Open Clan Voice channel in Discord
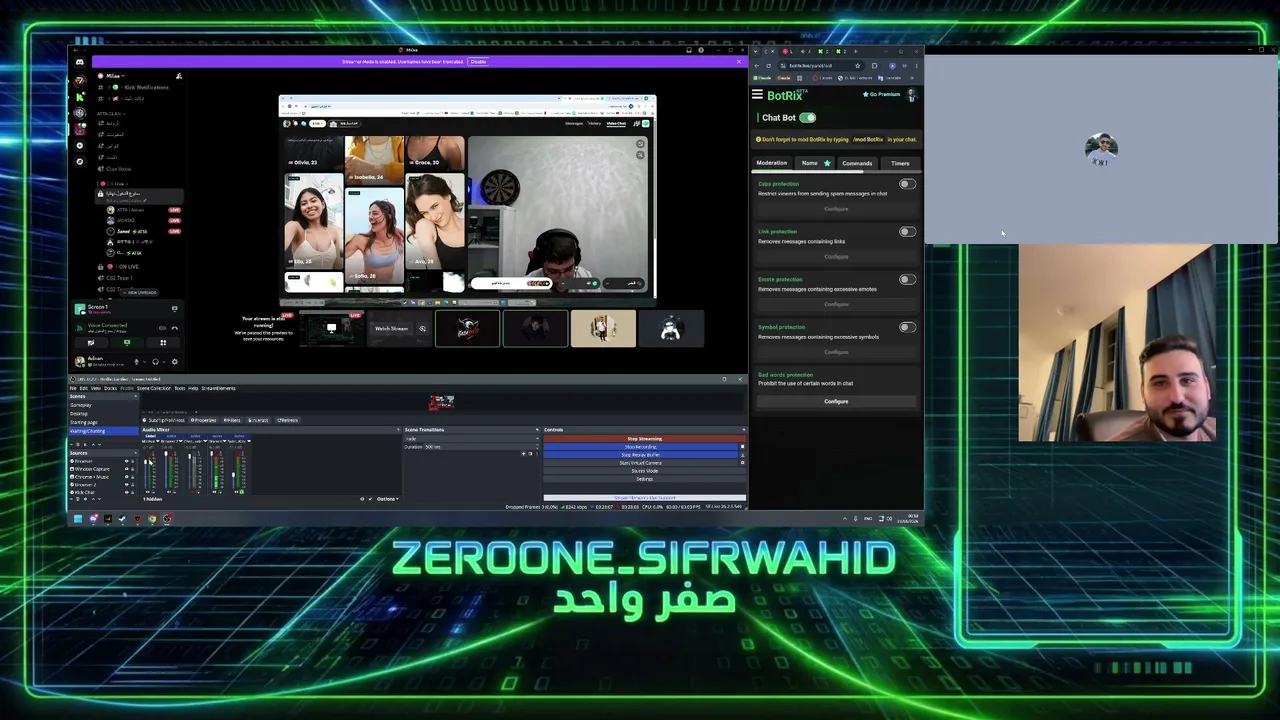Image resolution: width=1280 pixels, height=720 pixels. [x=118, y=169]
